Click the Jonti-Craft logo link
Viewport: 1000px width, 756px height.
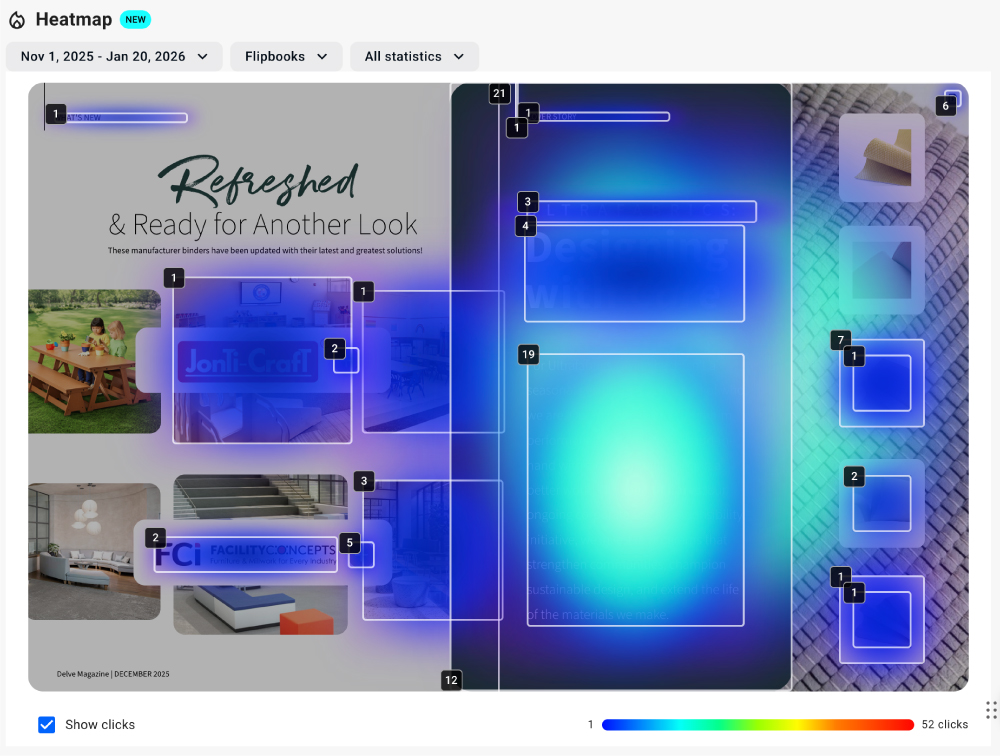tap(245, 361)
